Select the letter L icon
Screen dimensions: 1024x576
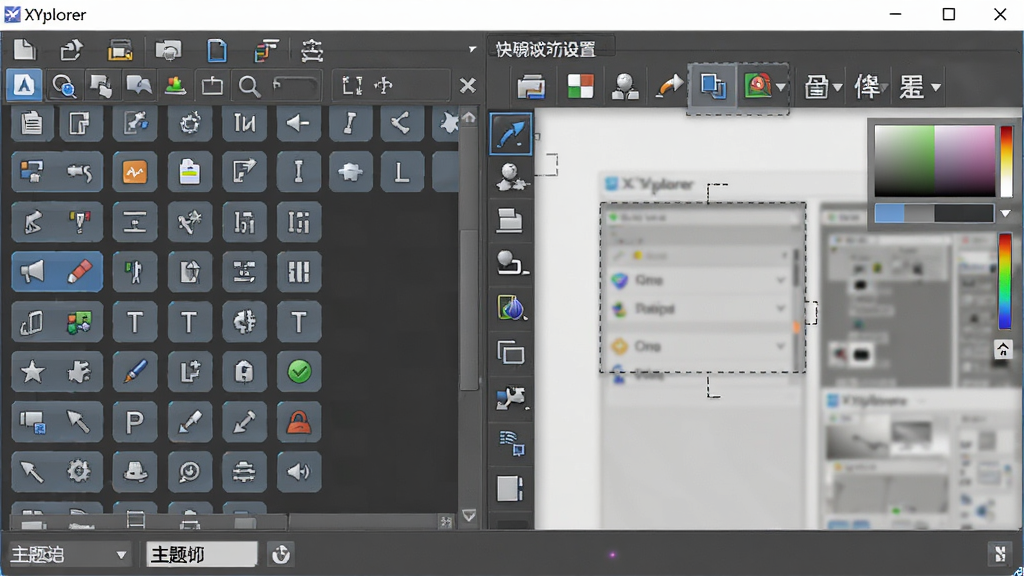point(402,172)
